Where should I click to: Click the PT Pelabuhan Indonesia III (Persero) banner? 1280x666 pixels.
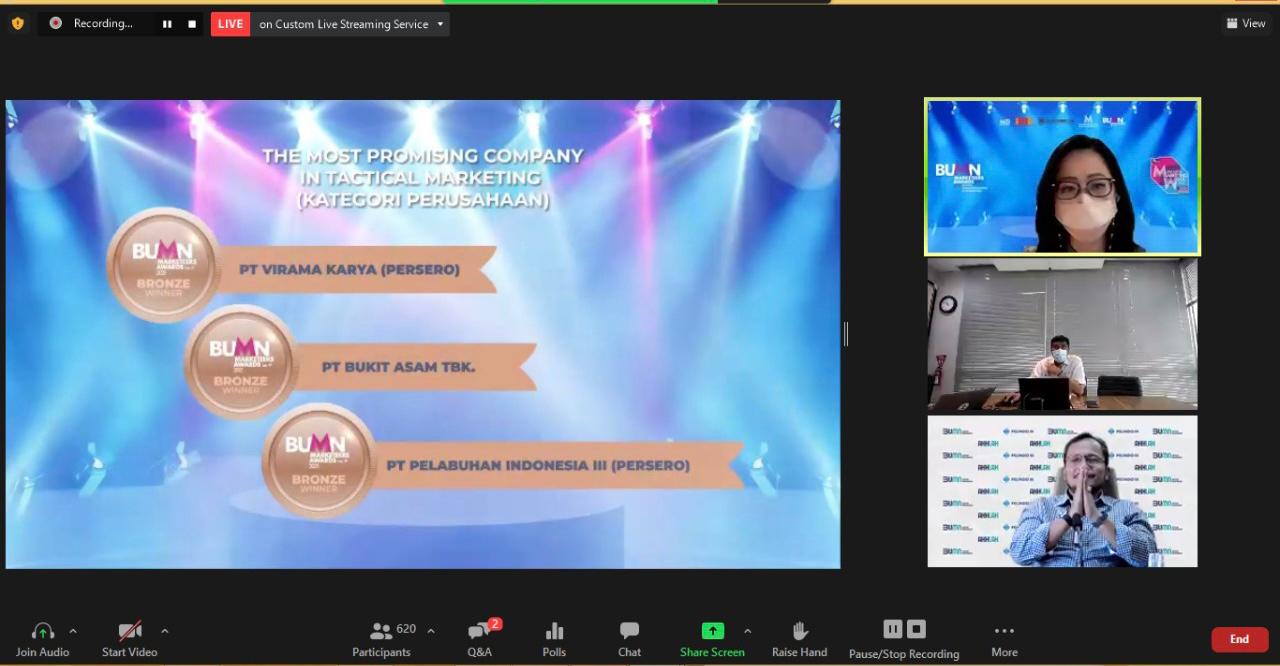click(557, 465)
